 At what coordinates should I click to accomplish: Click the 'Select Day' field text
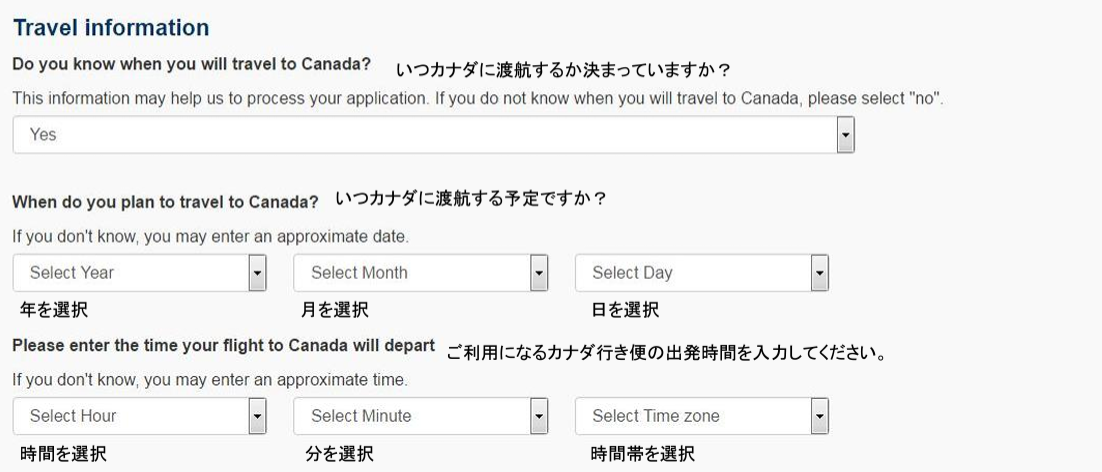pos(632,272)
